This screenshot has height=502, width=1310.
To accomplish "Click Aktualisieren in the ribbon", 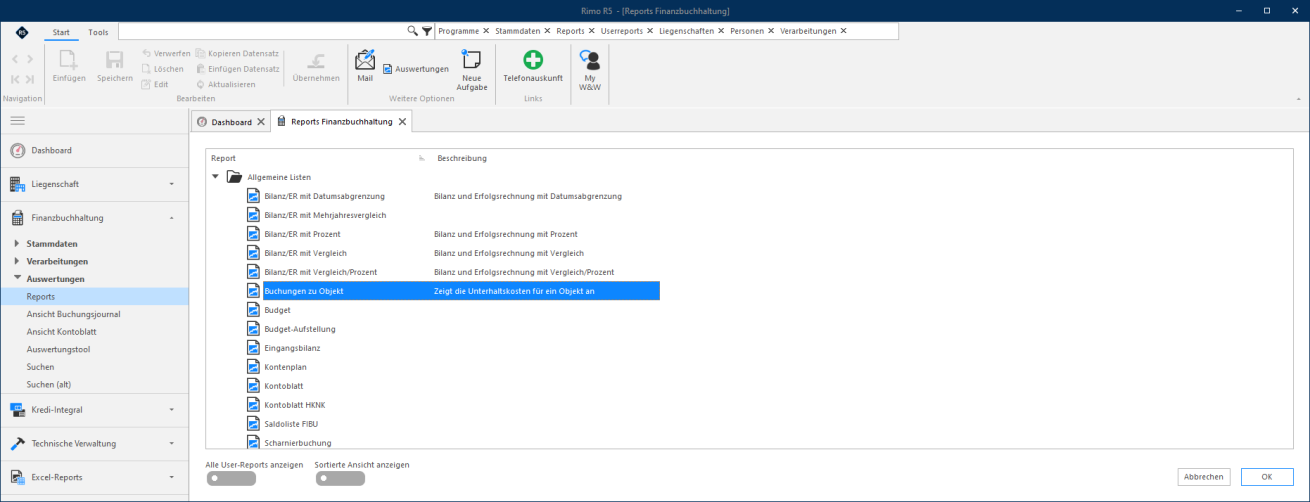I will [225, 84].
